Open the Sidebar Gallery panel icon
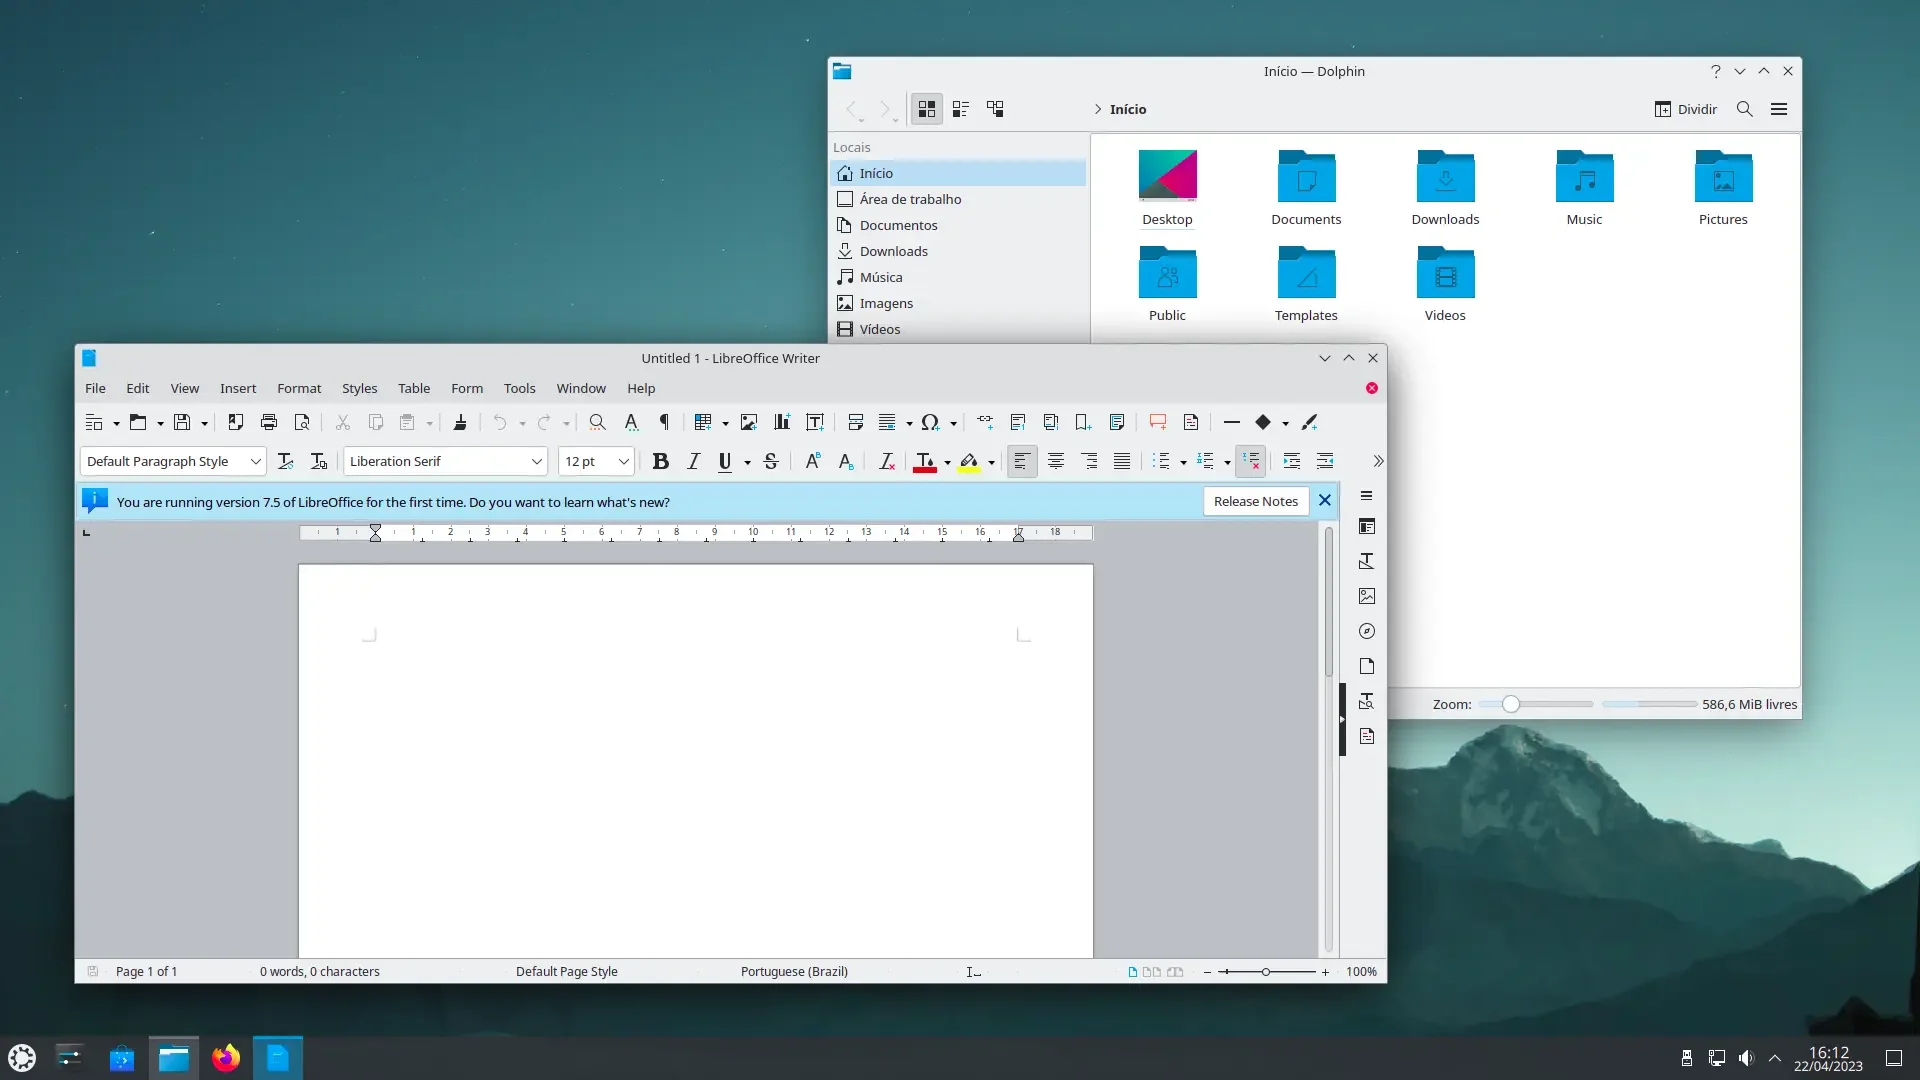Screen dimensions: 1920x1080 tap(1367, 596)
